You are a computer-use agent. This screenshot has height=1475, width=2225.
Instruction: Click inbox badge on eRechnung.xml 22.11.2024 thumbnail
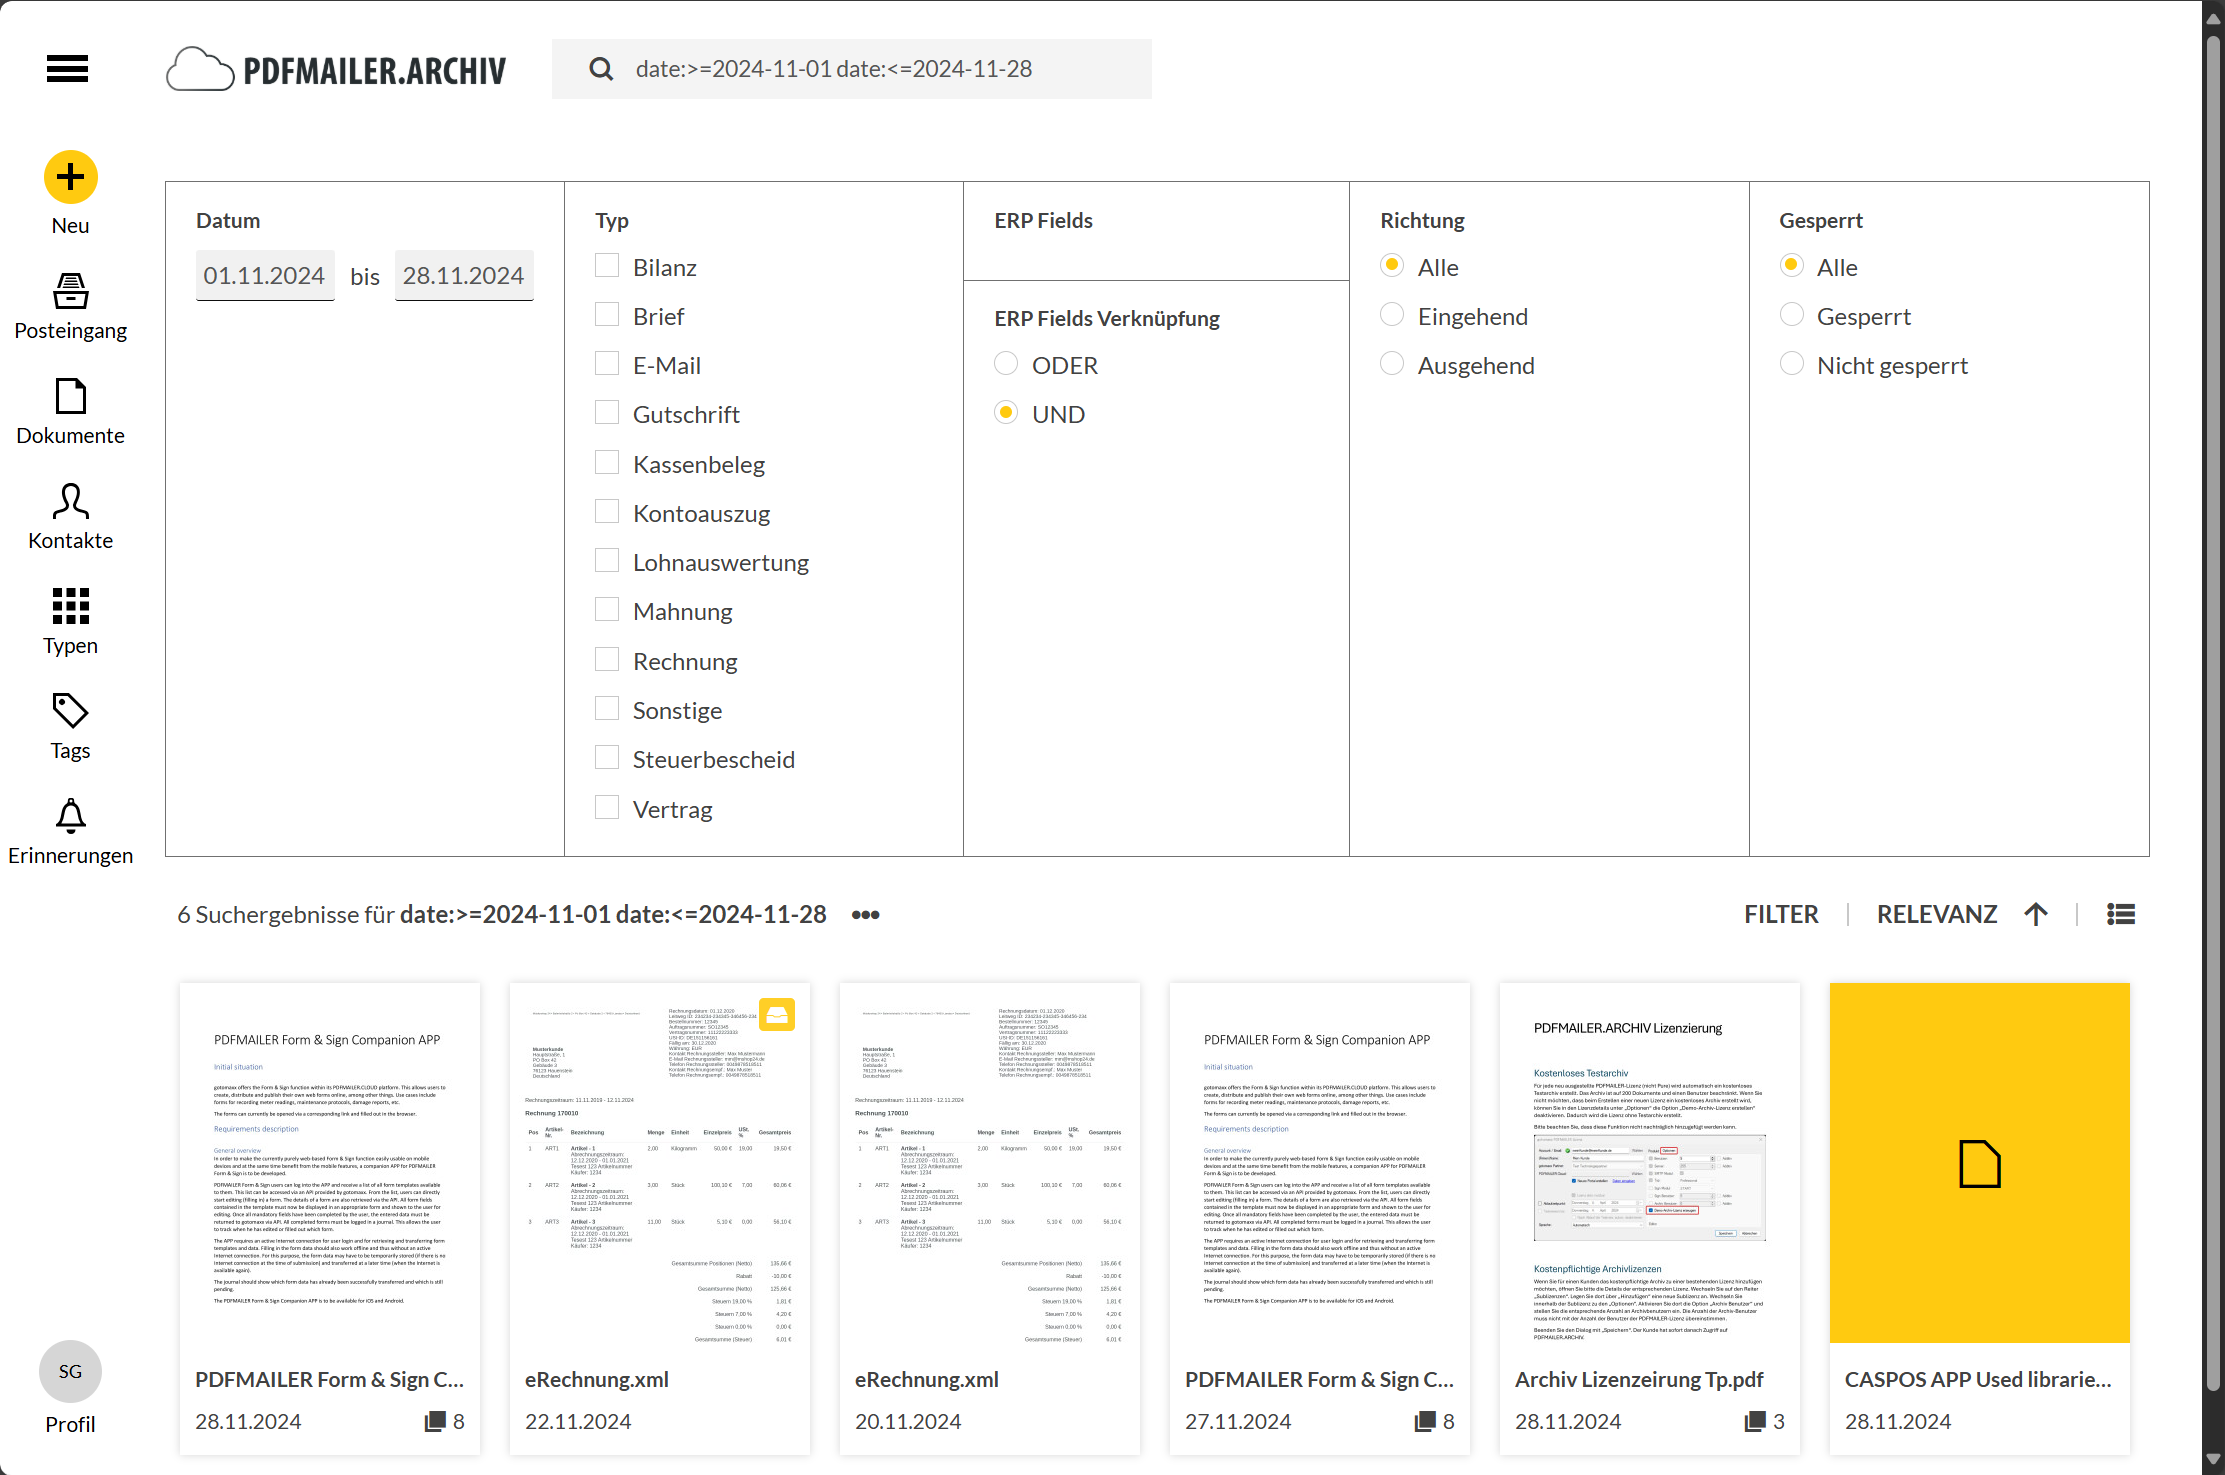777,1015
